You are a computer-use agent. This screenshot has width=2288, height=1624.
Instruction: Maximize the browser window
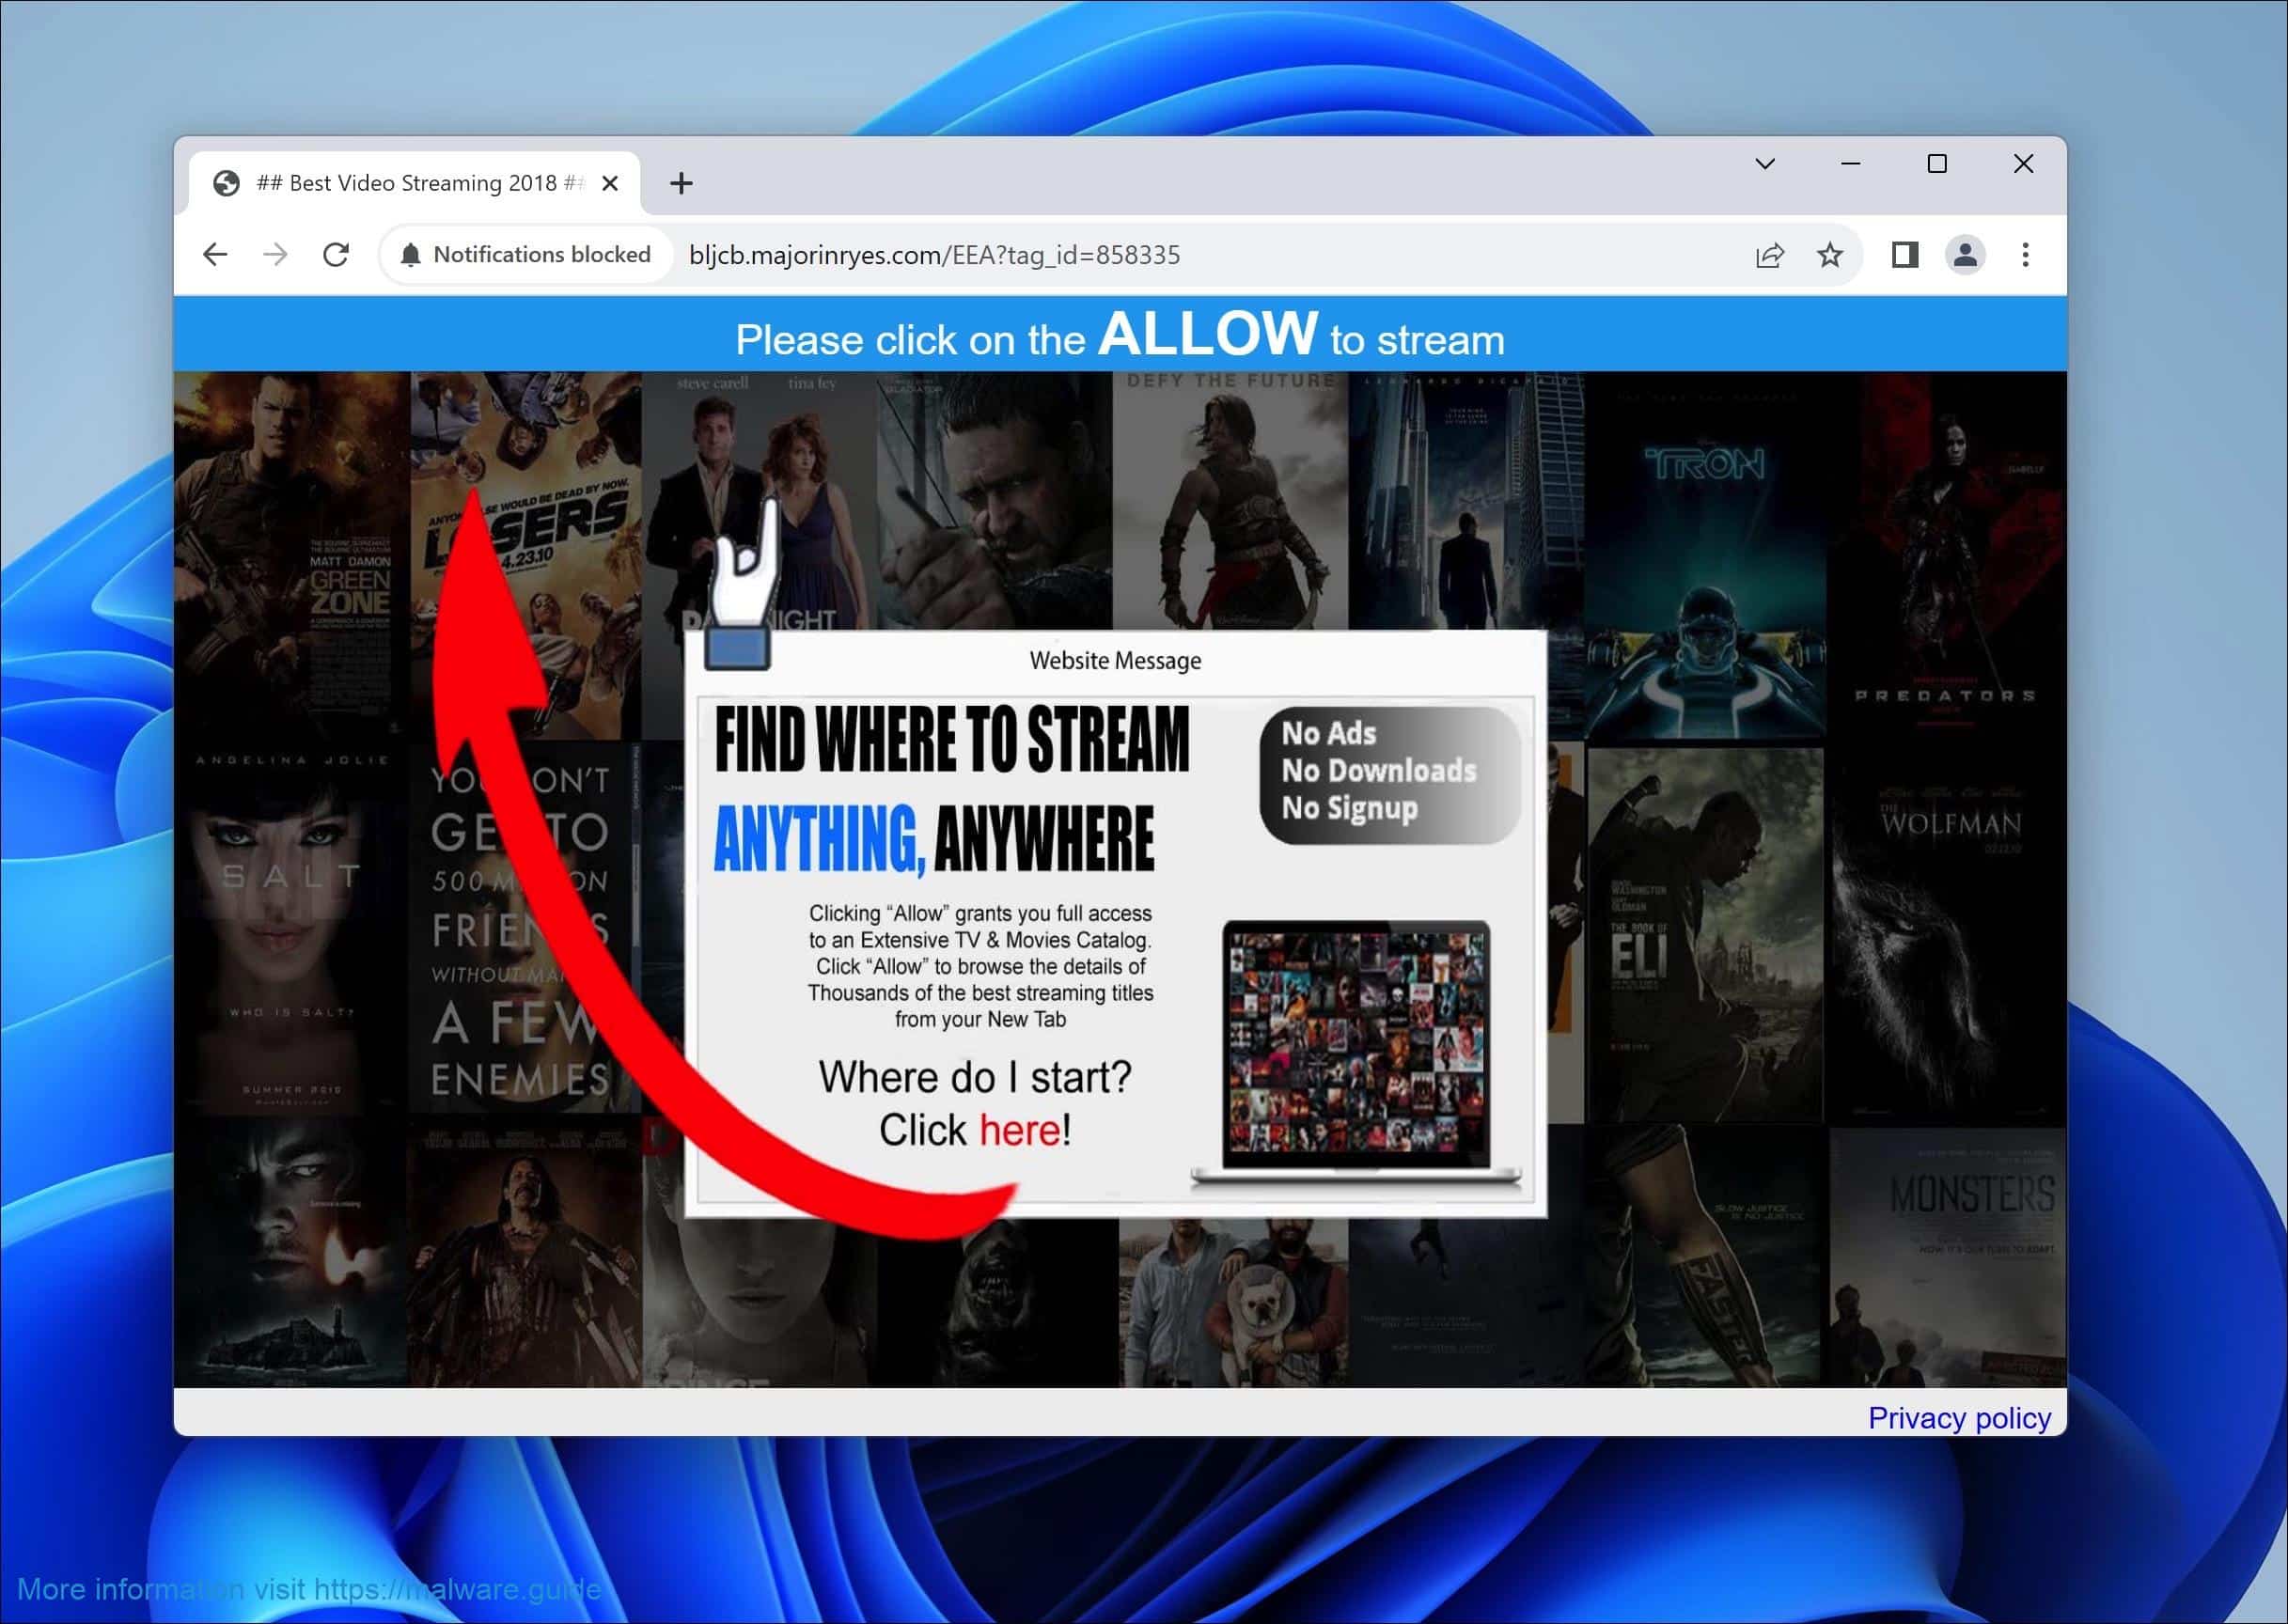tap(1936, 164)
